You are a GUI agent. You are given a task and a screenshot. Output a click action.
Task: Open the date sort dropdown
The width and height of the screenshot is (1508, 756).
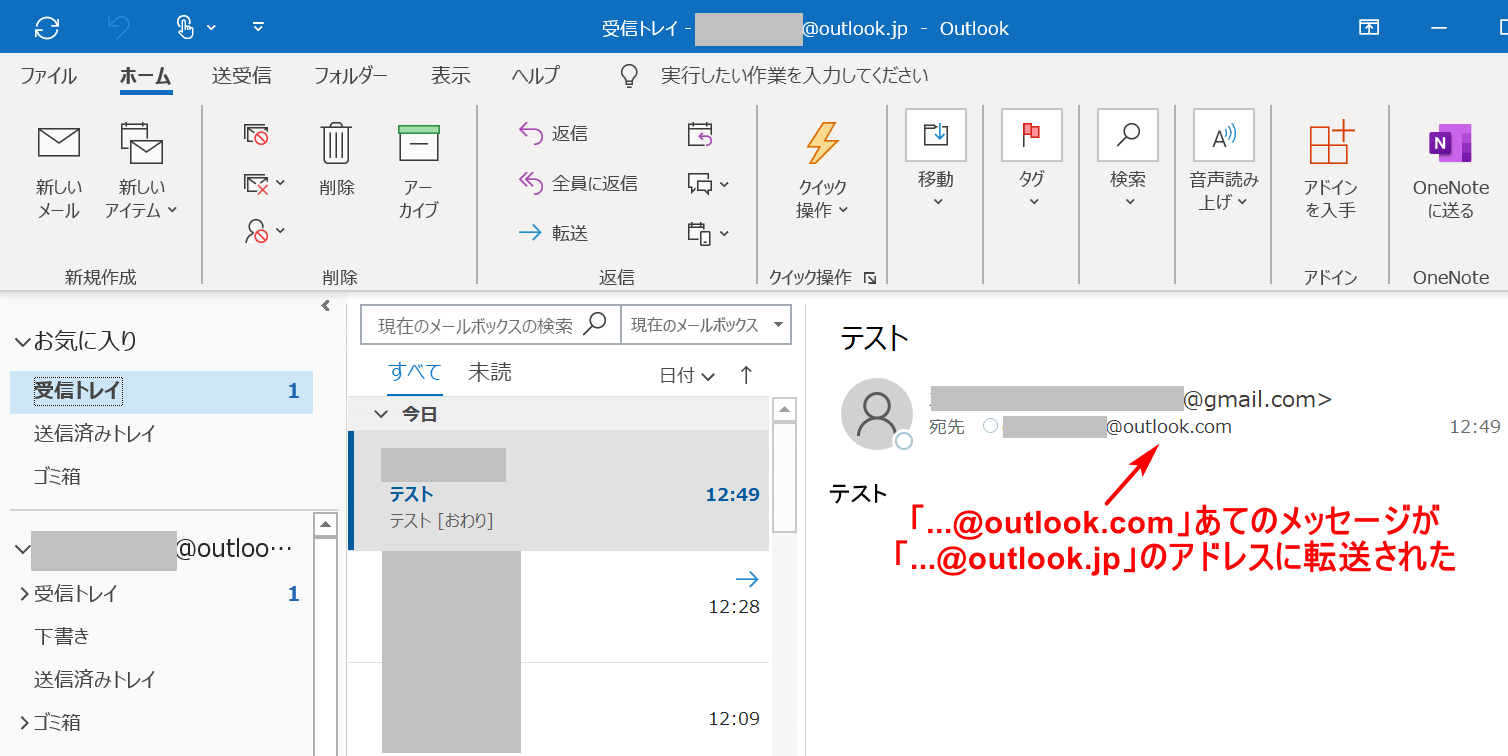coord(687,376)
